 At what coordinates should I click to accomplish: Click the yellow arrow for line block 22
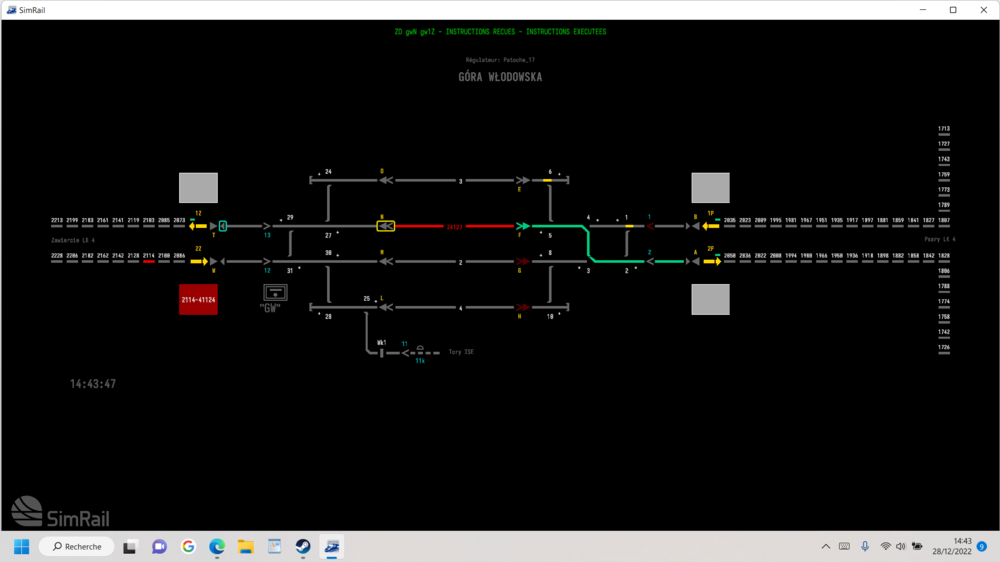pos(198,261)
